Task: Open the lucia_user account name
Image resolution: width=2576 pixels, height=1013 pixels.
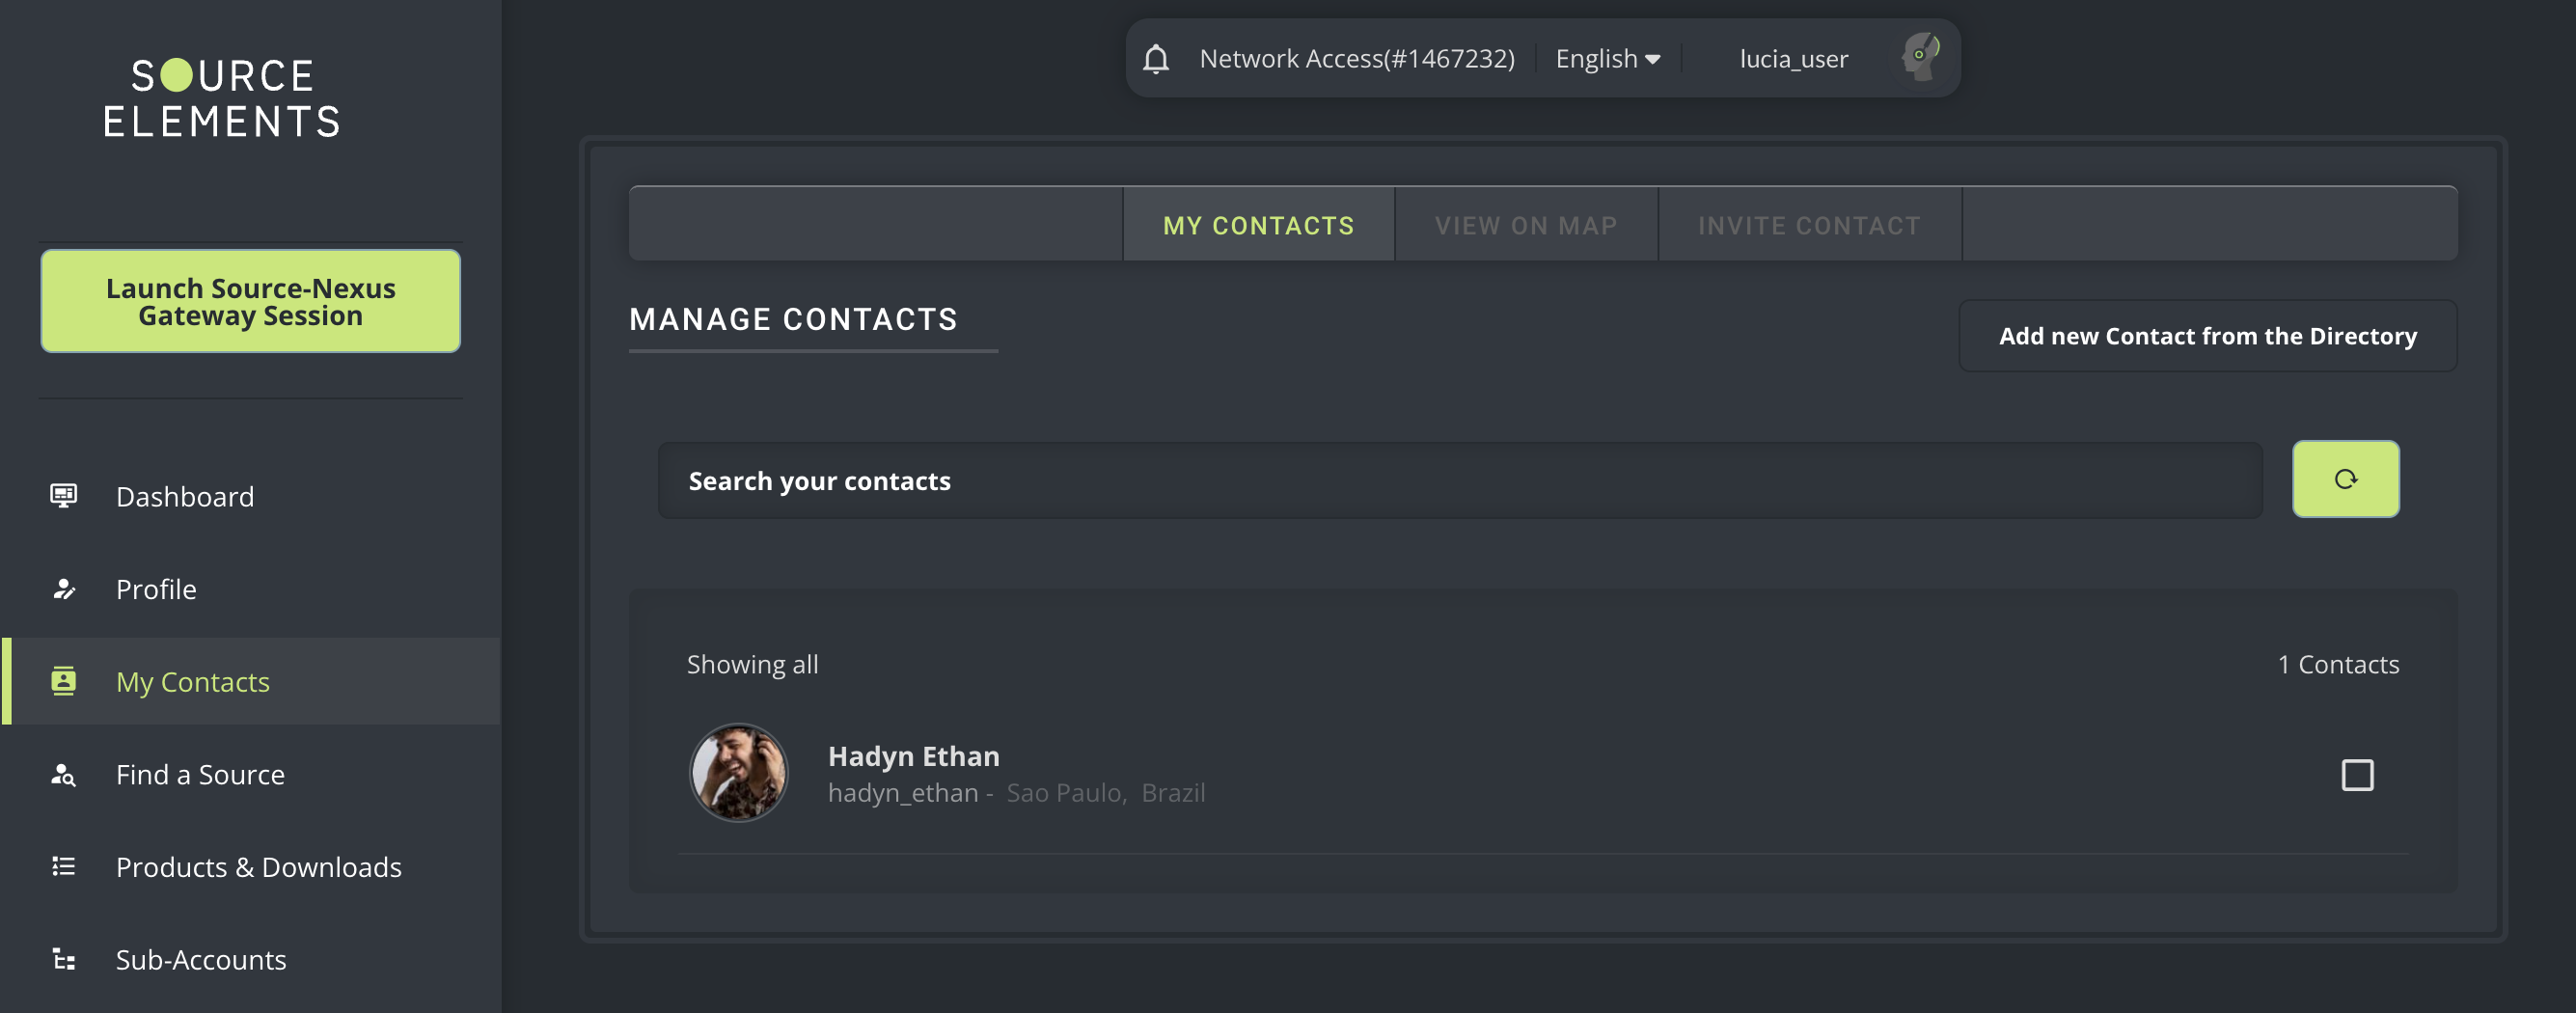Action: [1793, 59]
